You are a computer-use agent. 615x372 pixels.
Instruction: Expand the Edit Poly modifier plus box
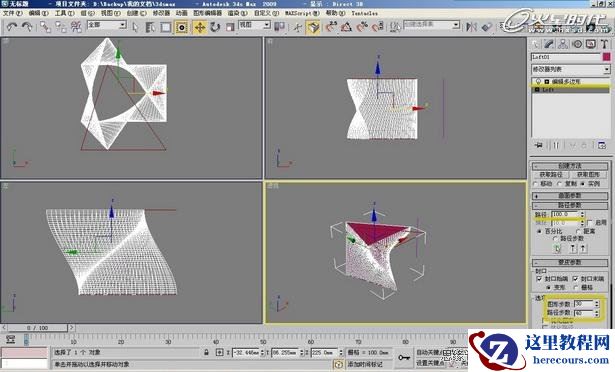click(x=546, y=82)
